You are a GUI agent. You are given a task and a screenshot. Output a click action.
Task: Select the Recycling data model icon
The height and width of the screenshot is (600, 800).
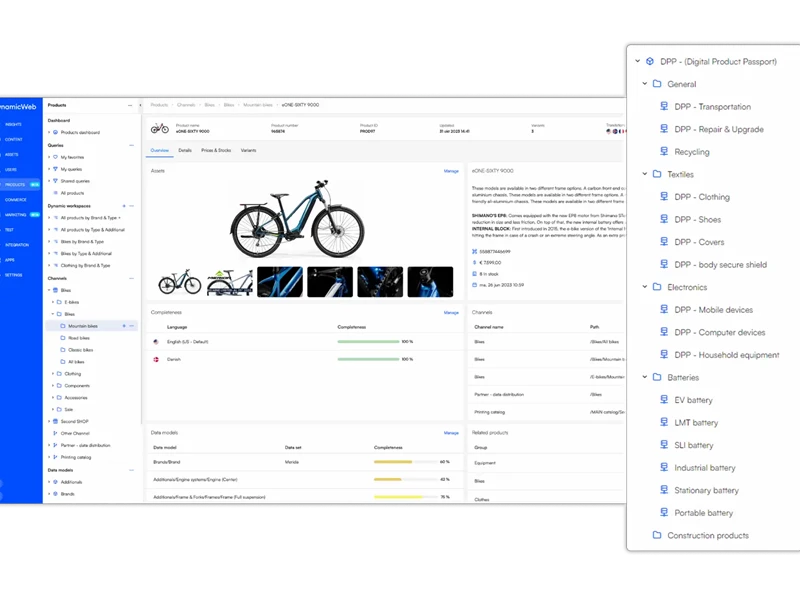click(x=664, y=151)
